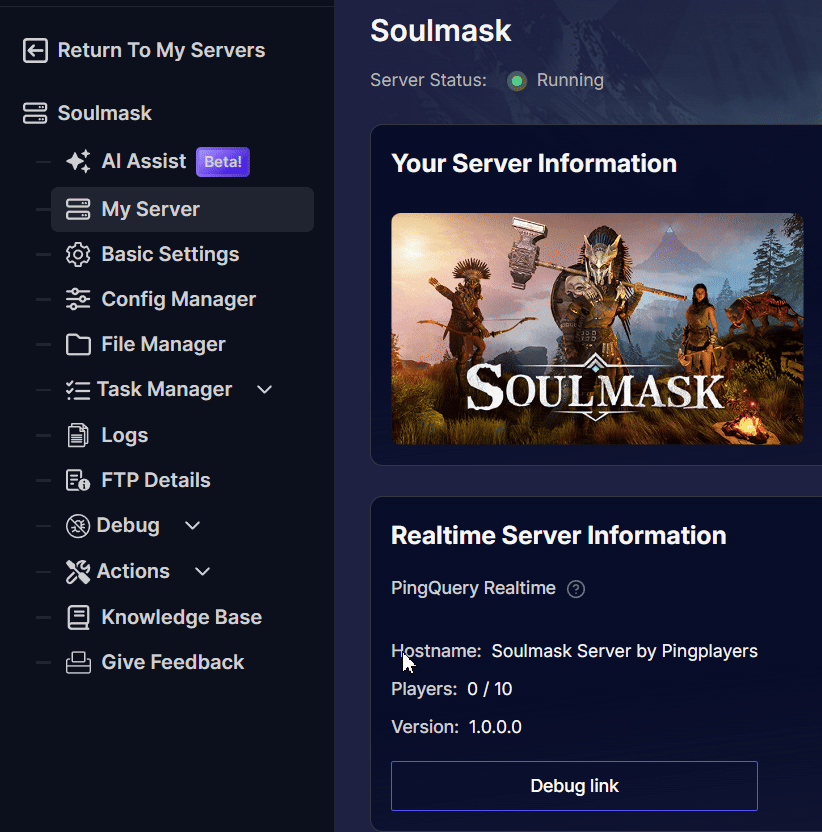This screenshot has width=822, height=832.
Task: Click the bug icon for Debug
Action: (78, 526)
